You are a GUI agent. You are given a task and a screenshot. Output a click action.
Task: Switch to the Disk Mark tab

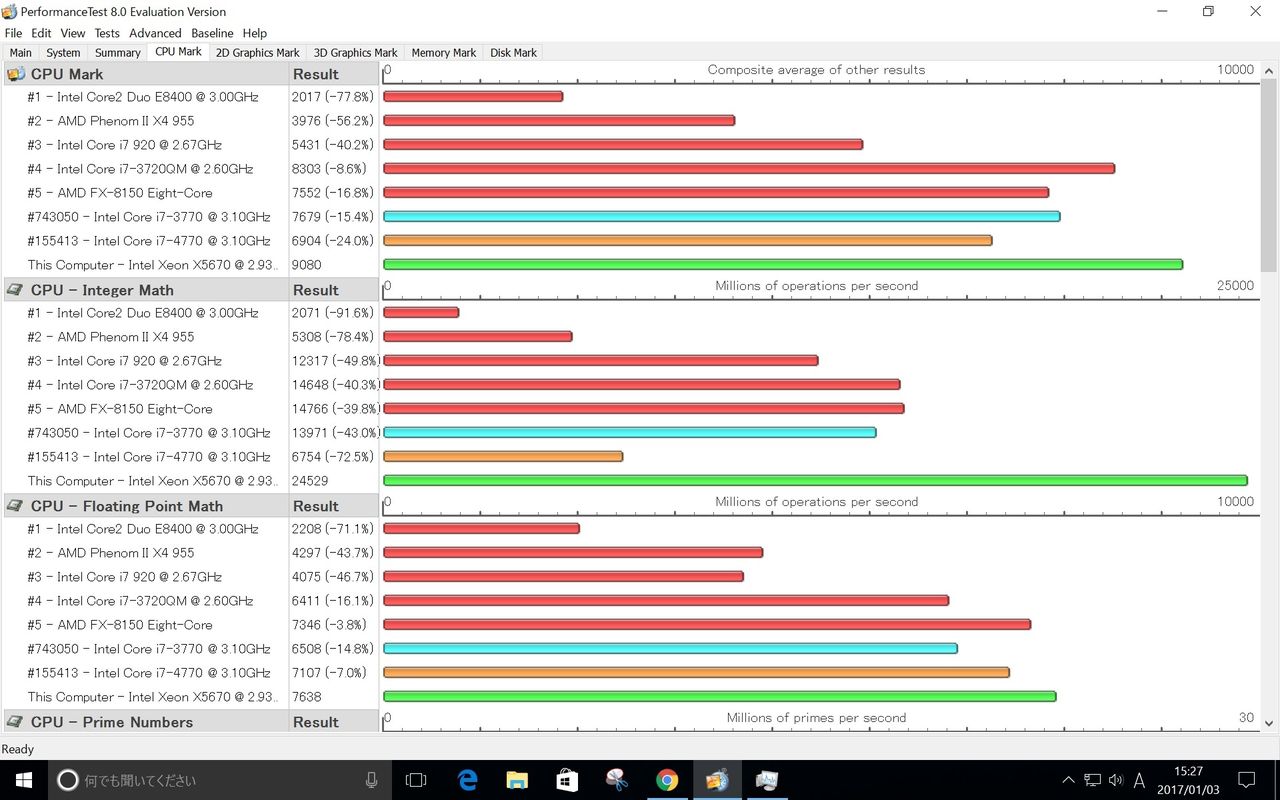click(x=513, y=52)
